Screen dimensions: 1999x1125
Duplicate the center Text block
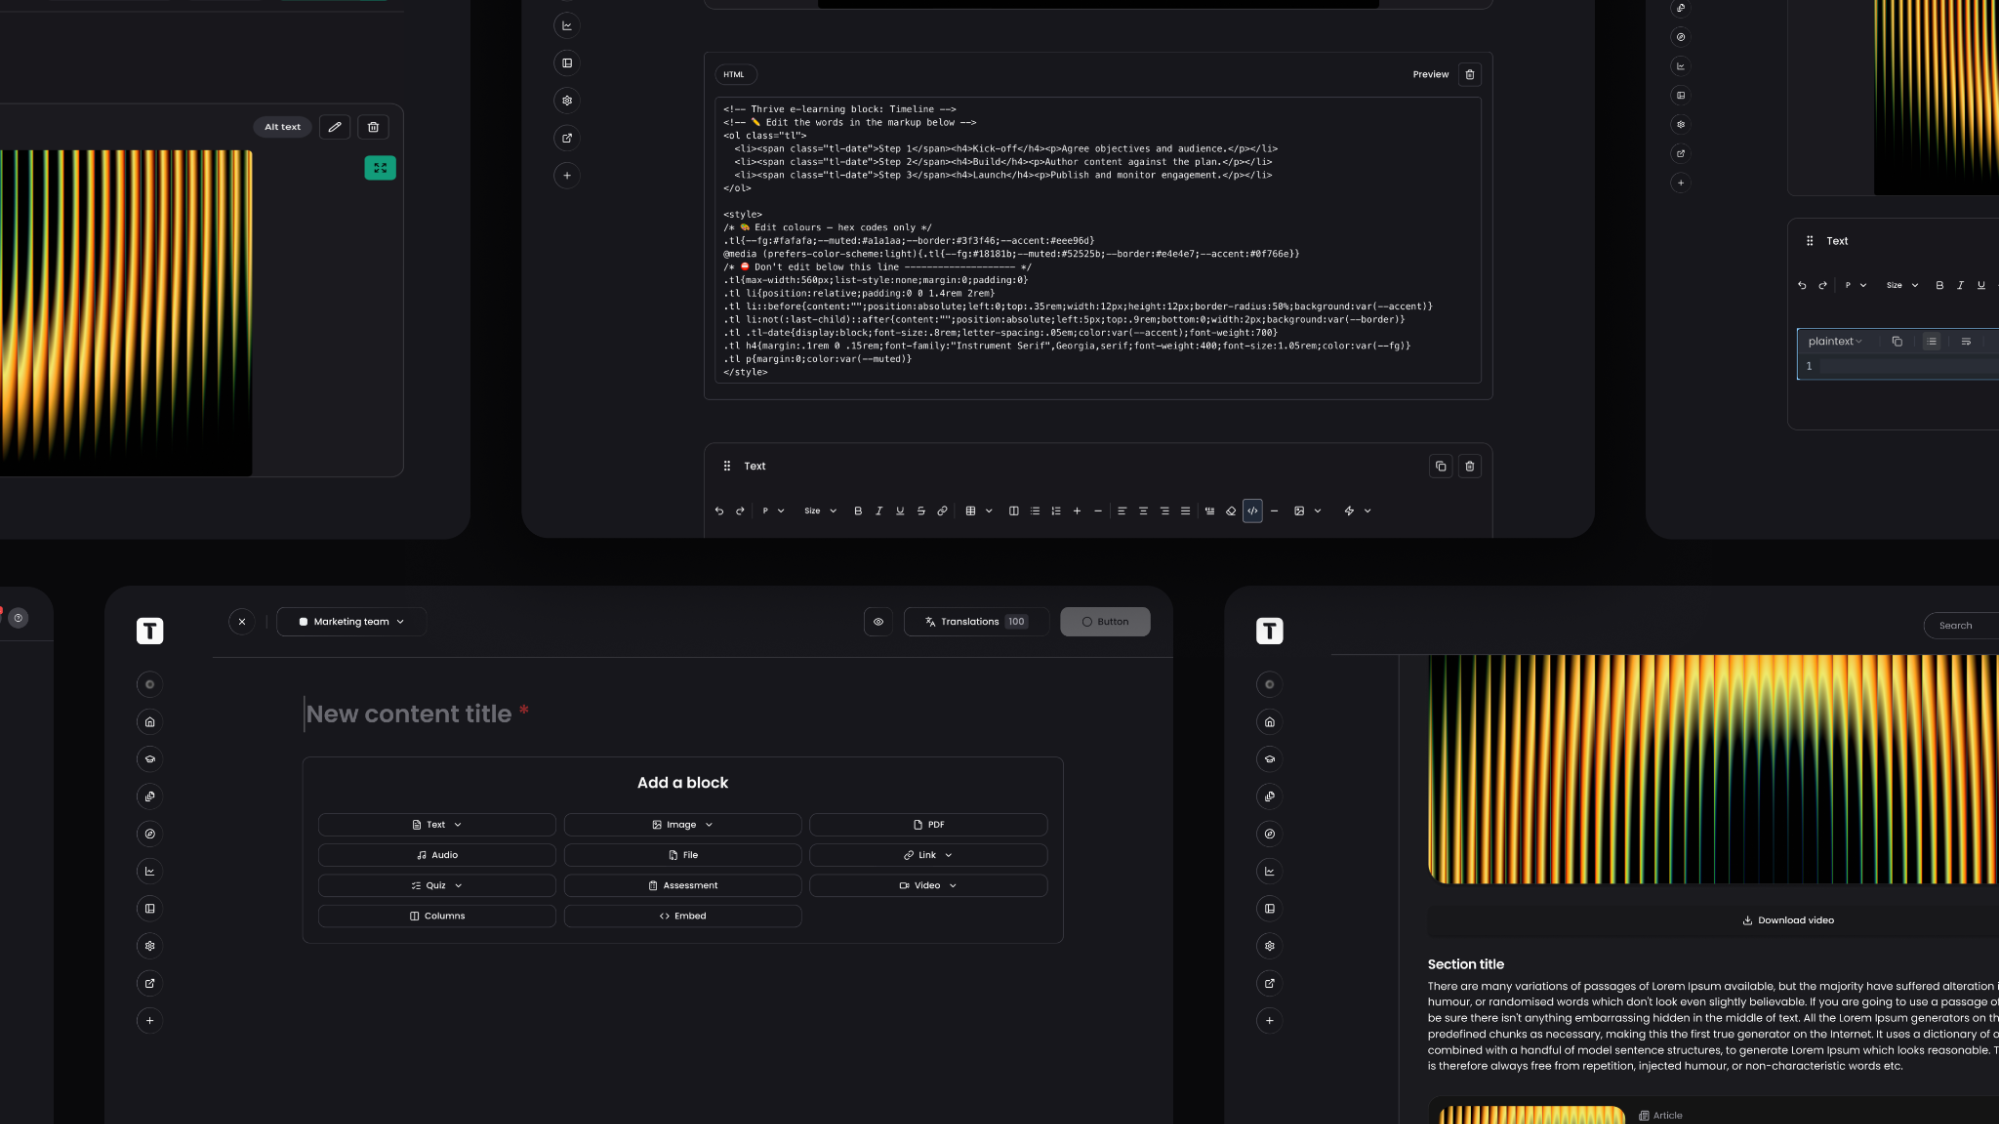[x=1441, y=466]
